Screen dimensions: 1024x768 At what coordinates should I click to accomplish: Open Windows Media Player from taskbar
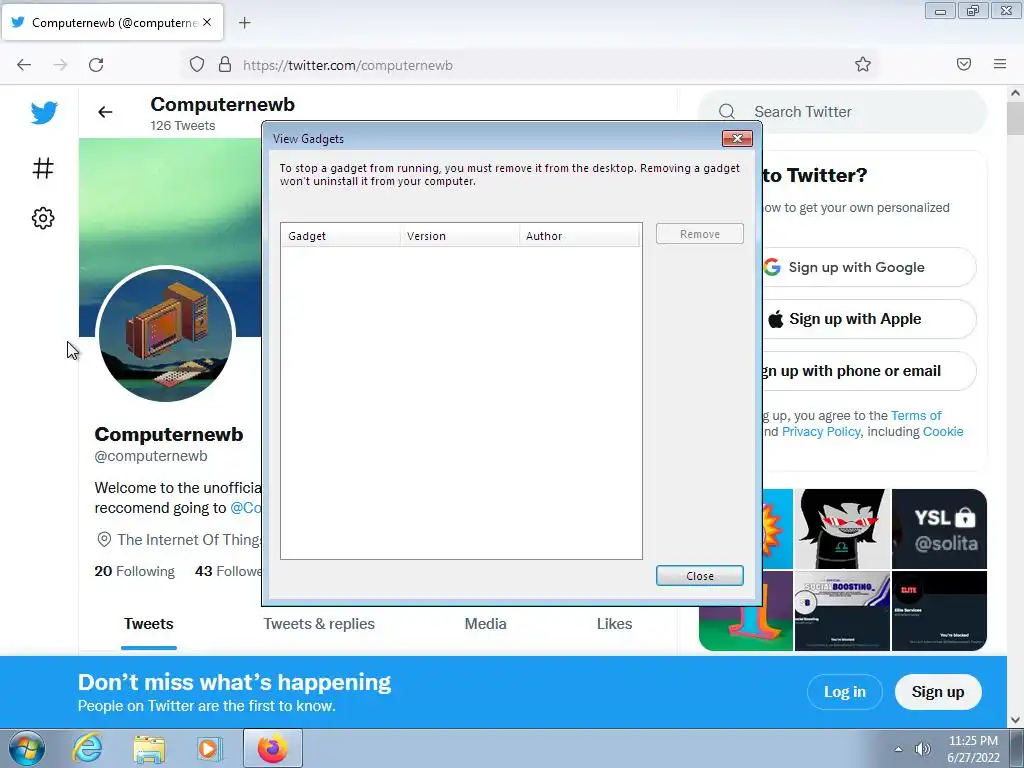tap(210, 749)
